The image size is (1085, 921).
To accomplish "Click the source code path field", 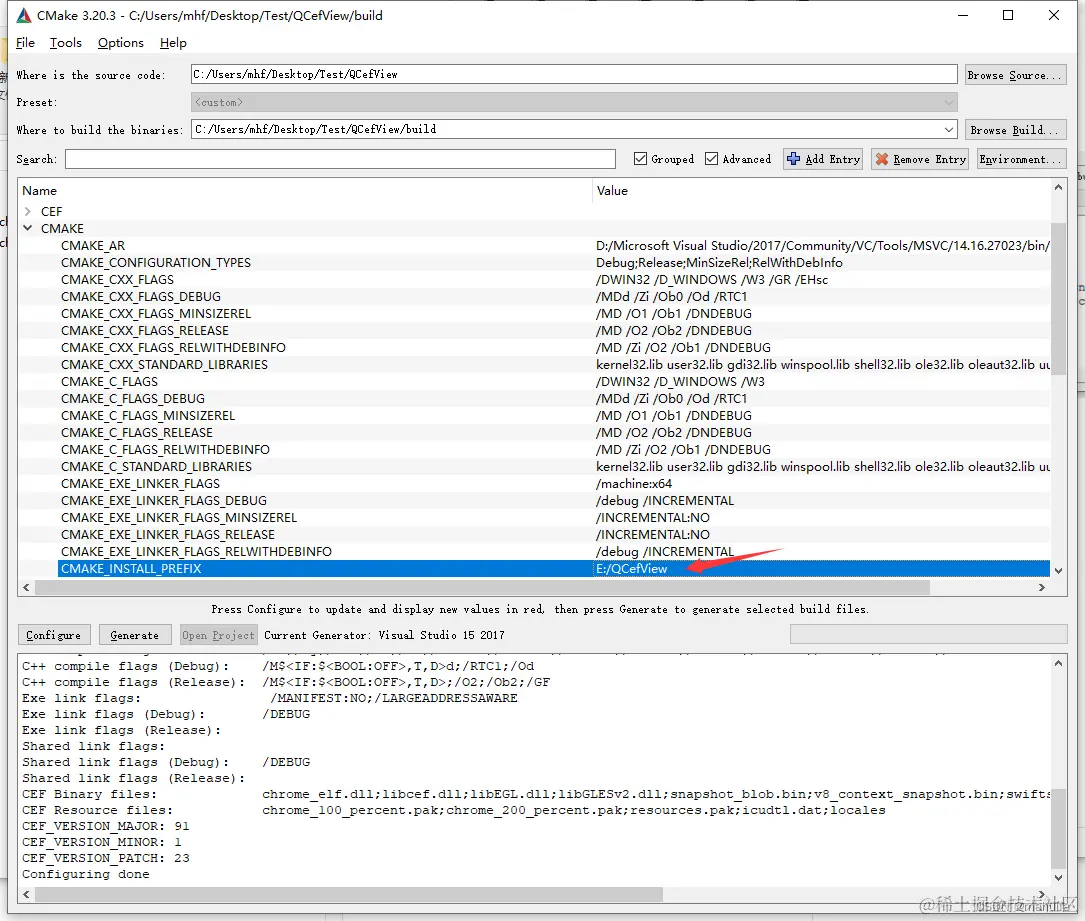I will pyautogui.click(x=574, y=74).
